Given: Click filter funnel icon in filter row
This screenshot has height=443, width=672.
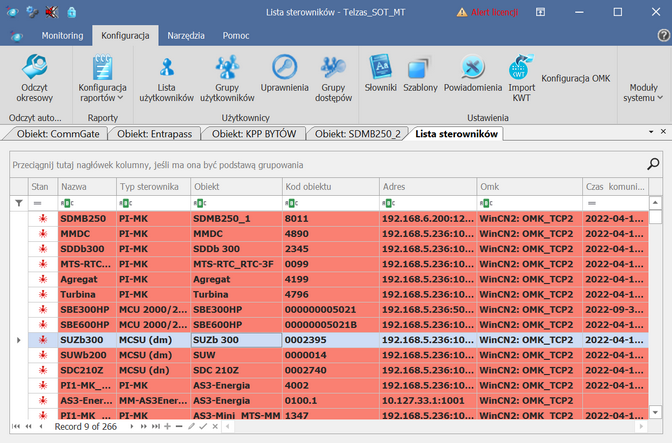Looking at the screenshot, I should point(19,203).
